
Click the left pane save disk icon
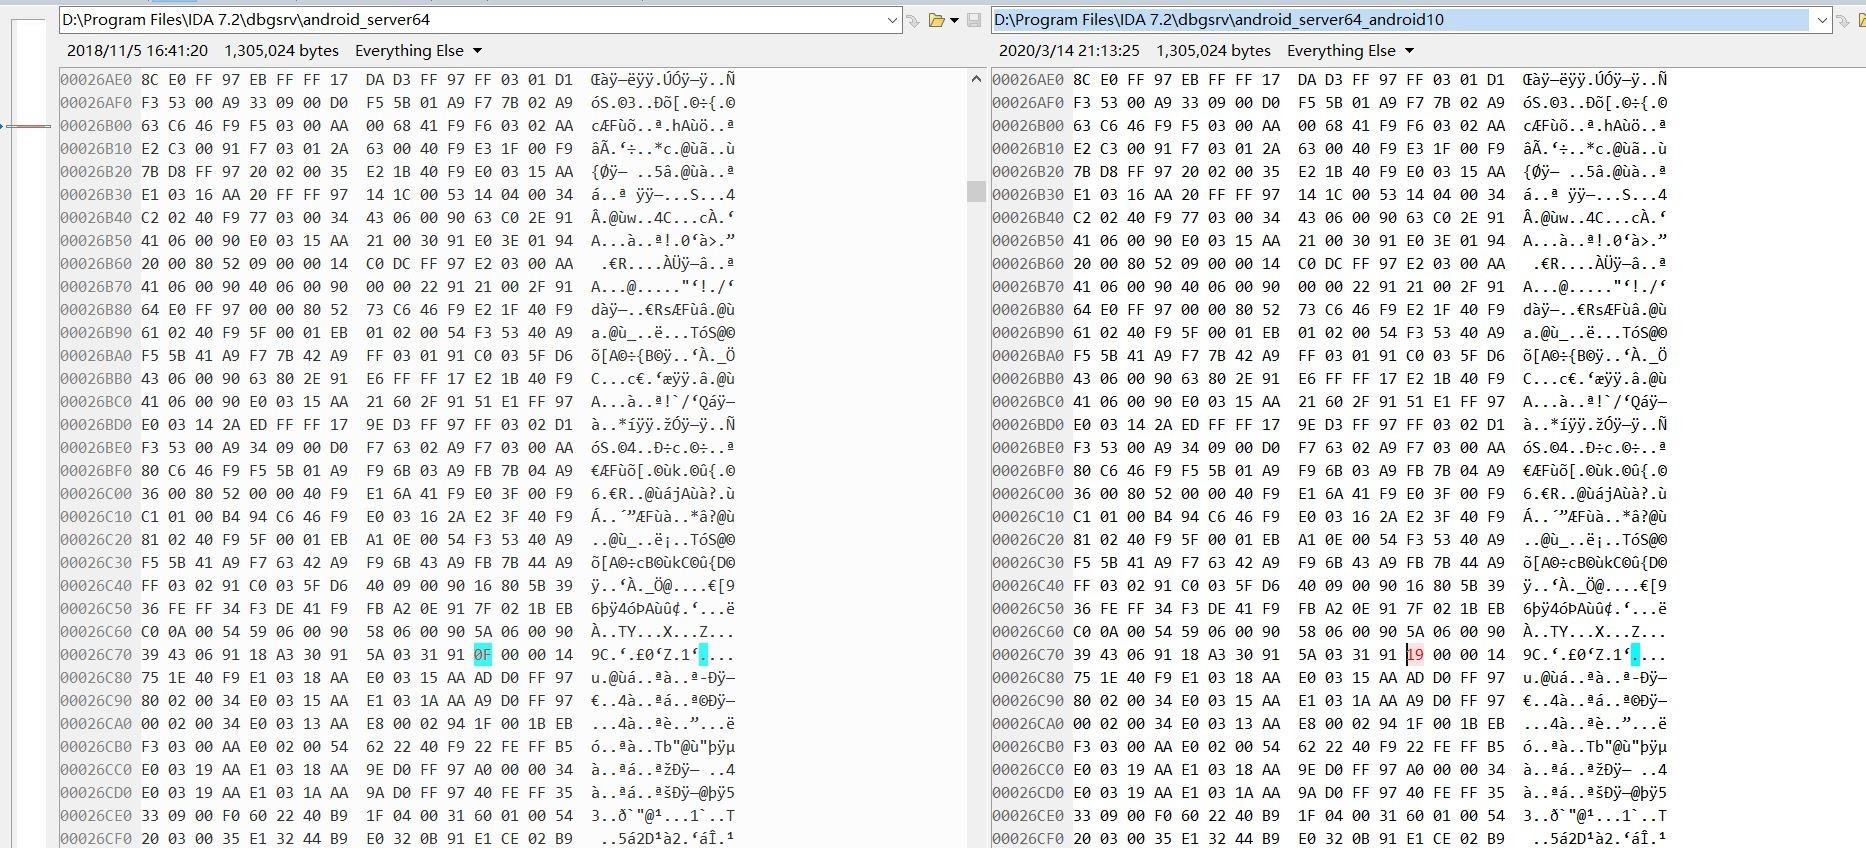tap(974, 20)
